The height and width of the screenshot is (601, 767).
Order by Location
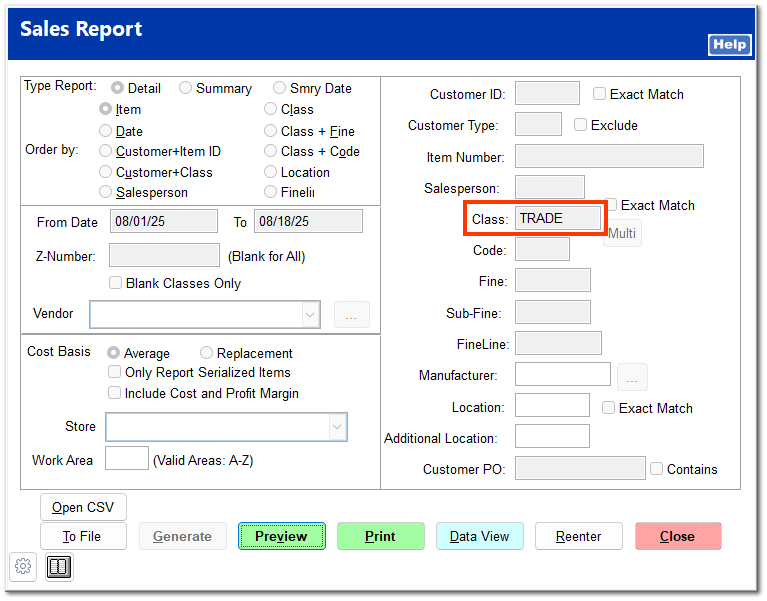270,172
